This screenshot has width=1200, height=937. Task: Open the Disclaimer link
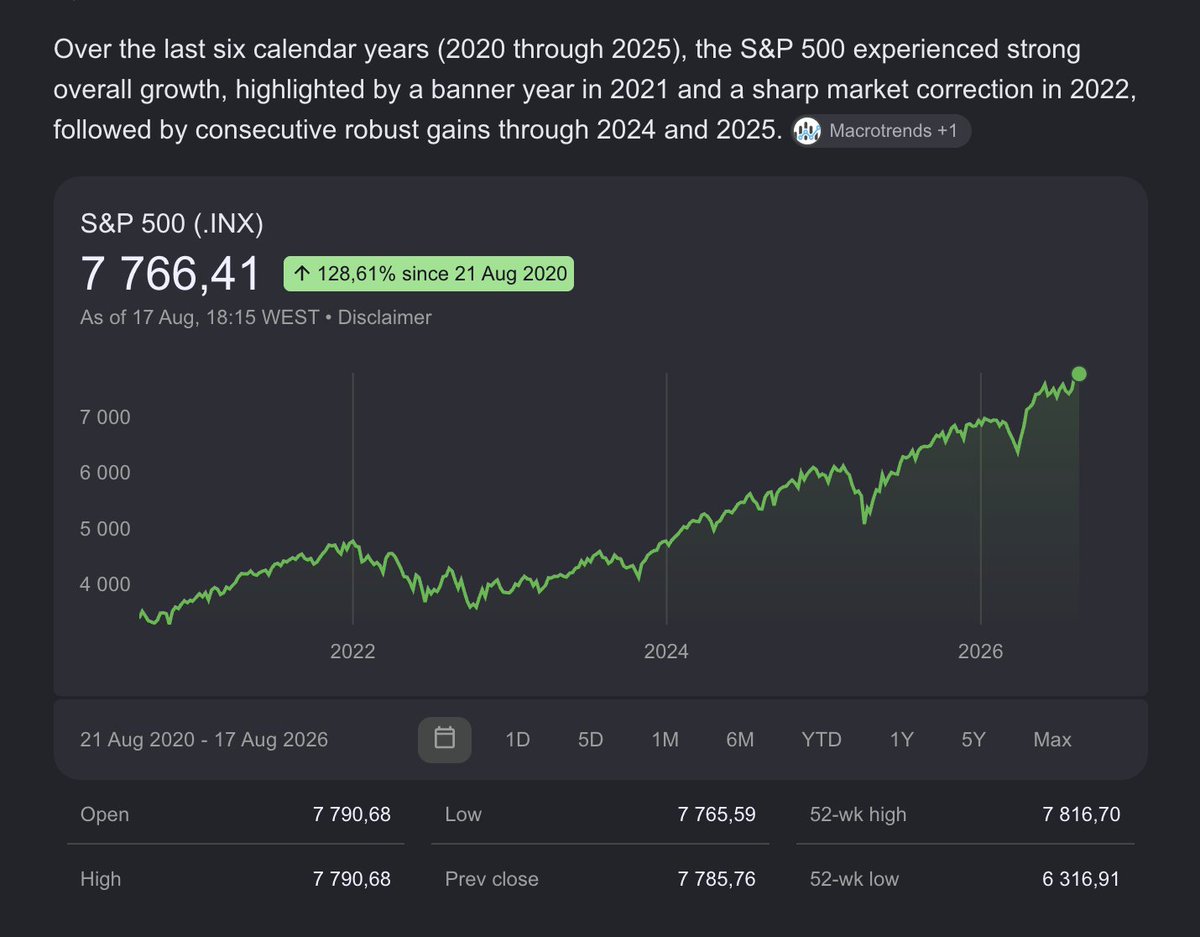pos(385,318)
